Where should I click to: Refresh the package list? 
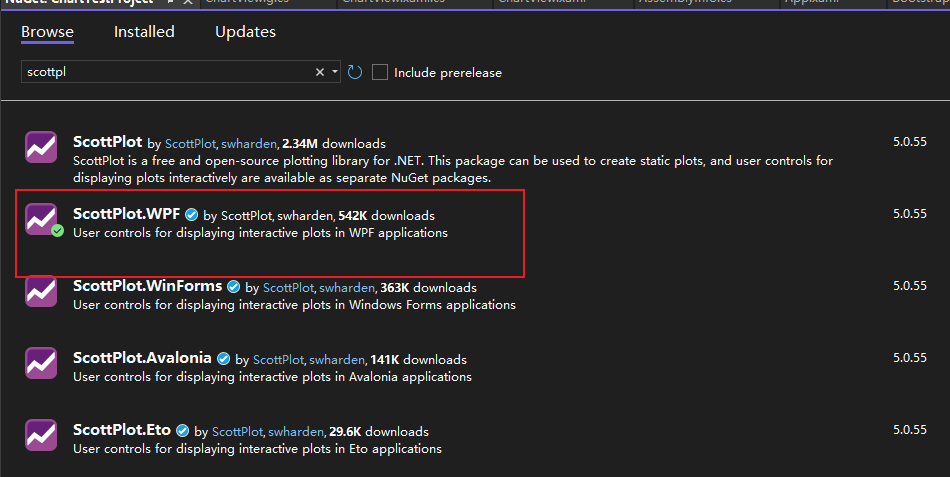pyautogui.click(x=355, y=72)
